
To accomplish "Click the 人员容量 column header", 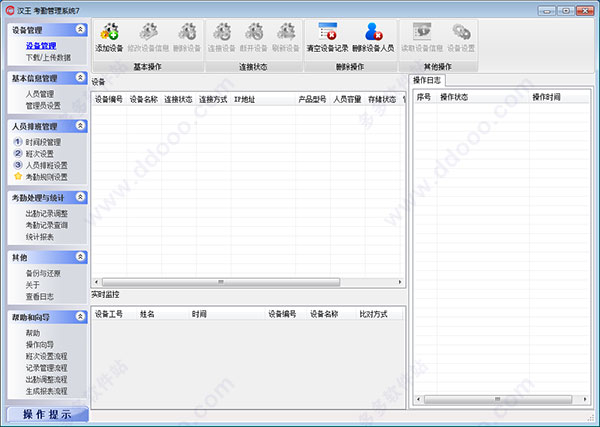I will [347, 99].
